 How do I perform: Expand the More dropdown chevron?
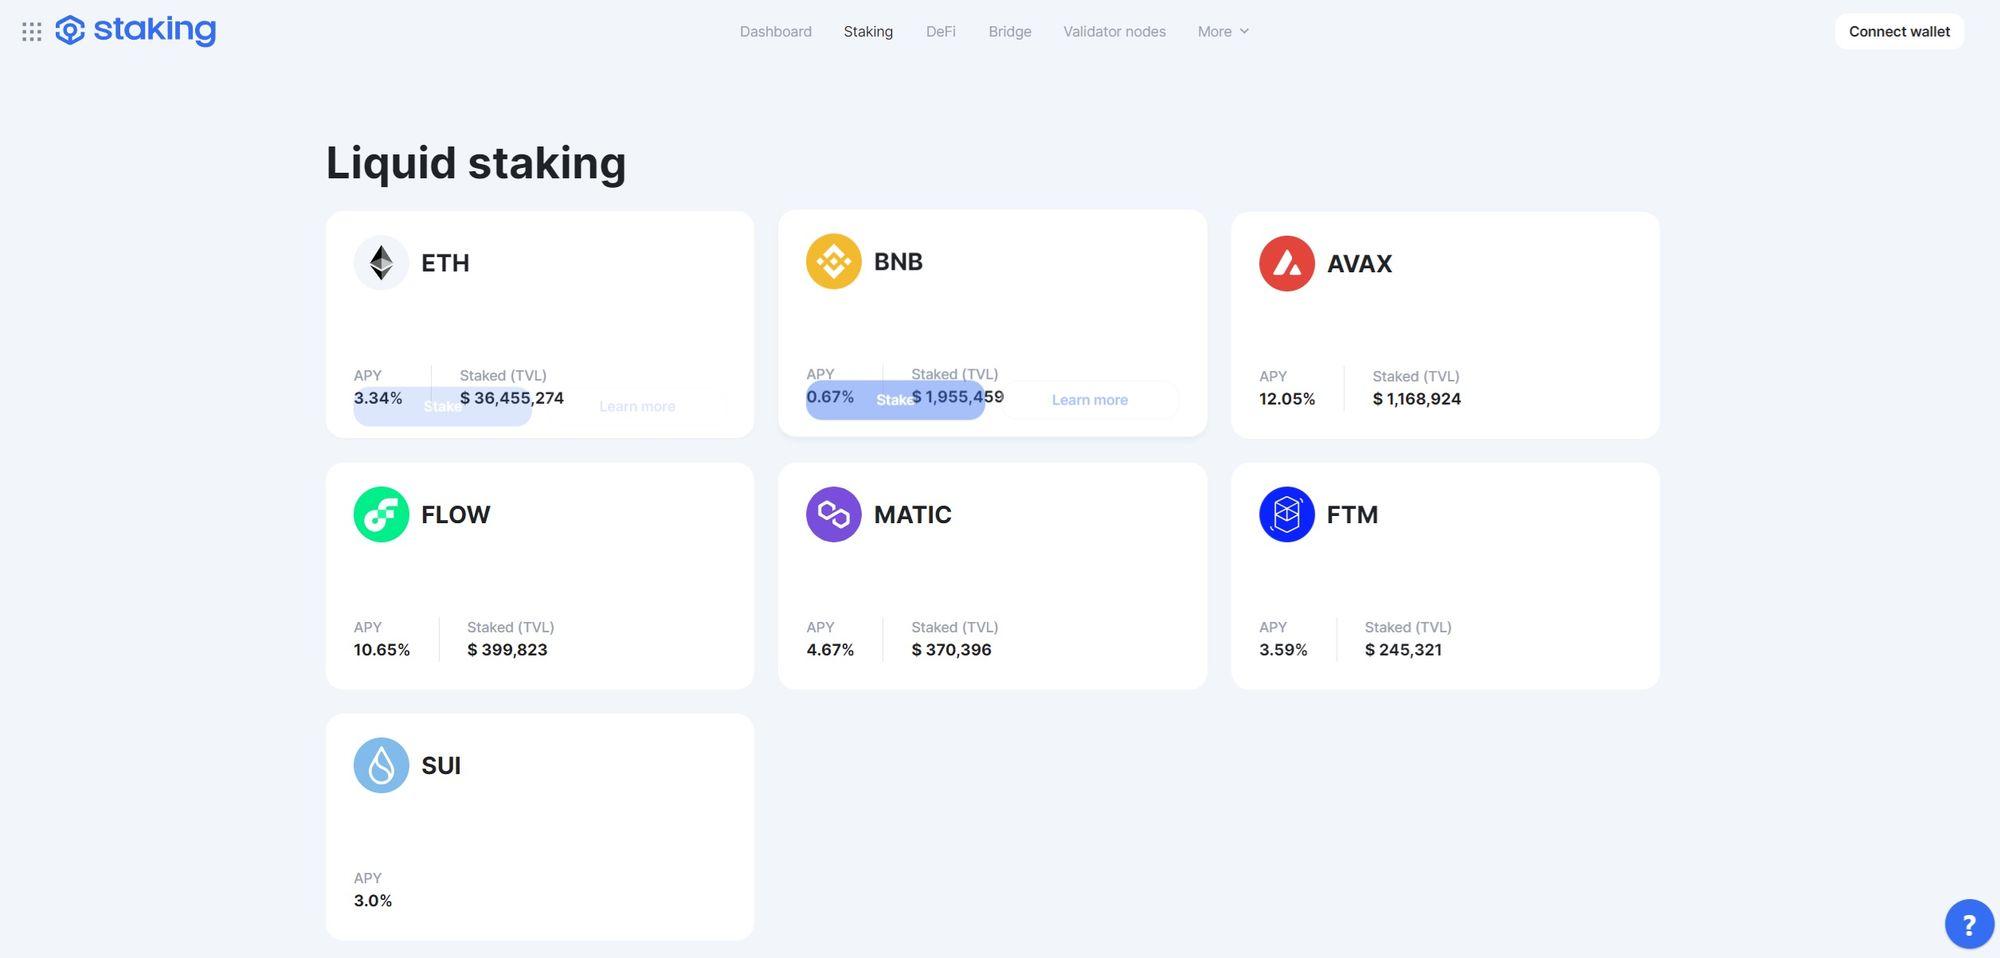[1244, 31]
